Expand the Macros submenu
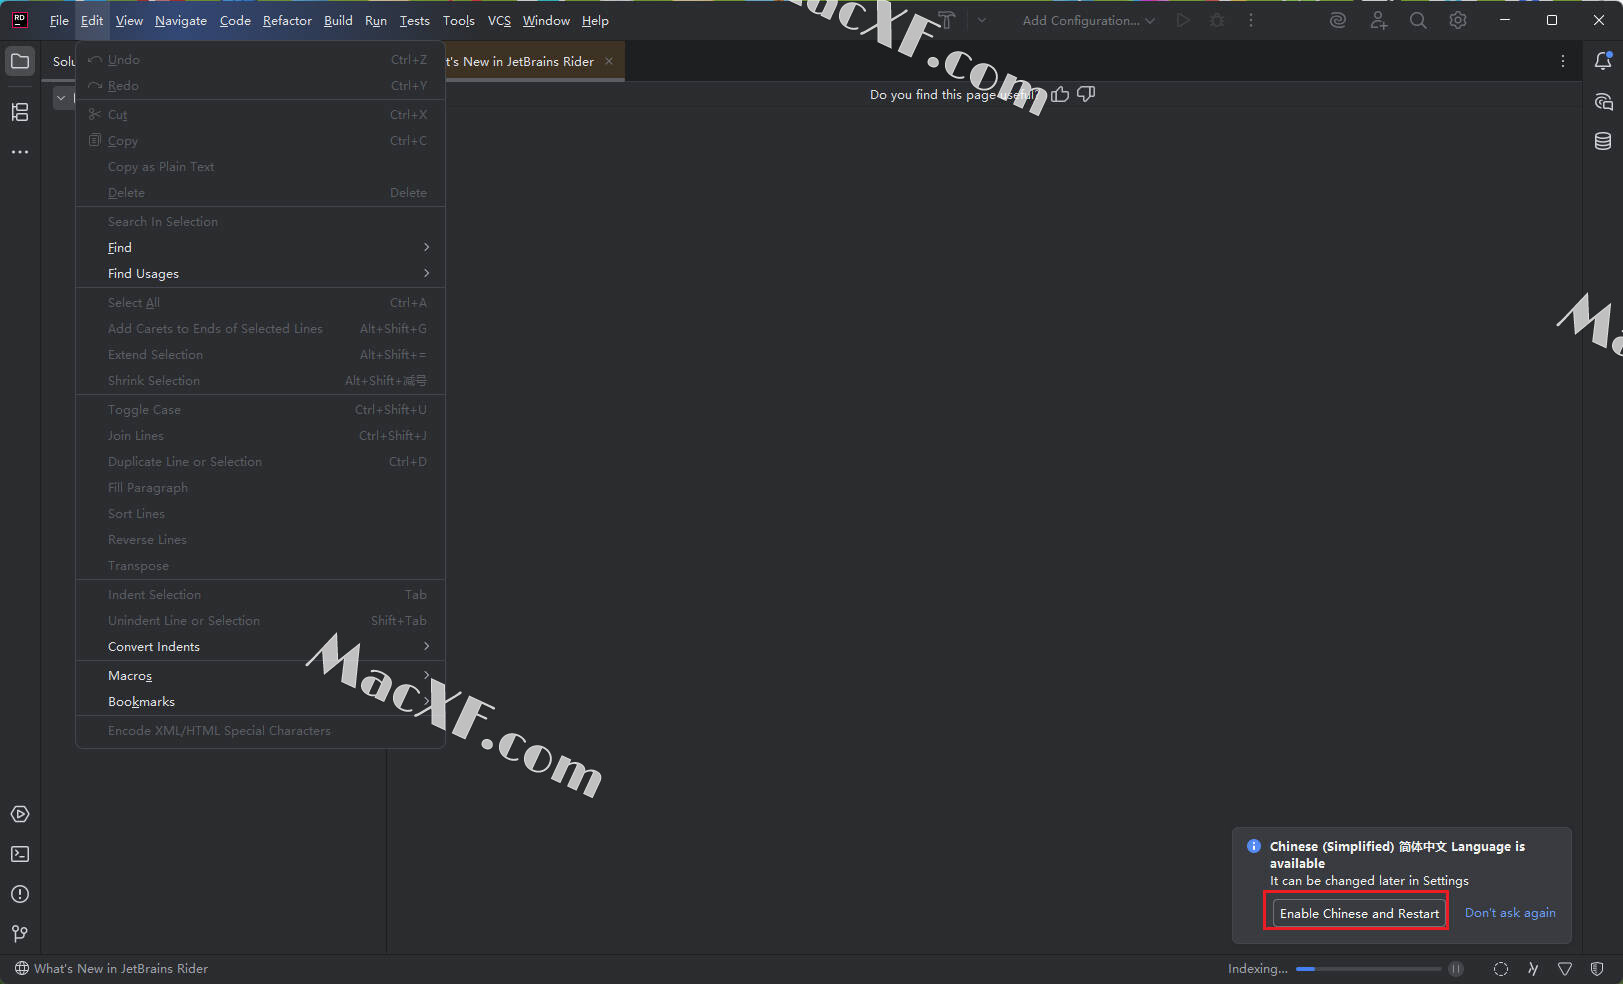Image resolution: width=1623 pixels, height=984 pixels. click(260, 675)
